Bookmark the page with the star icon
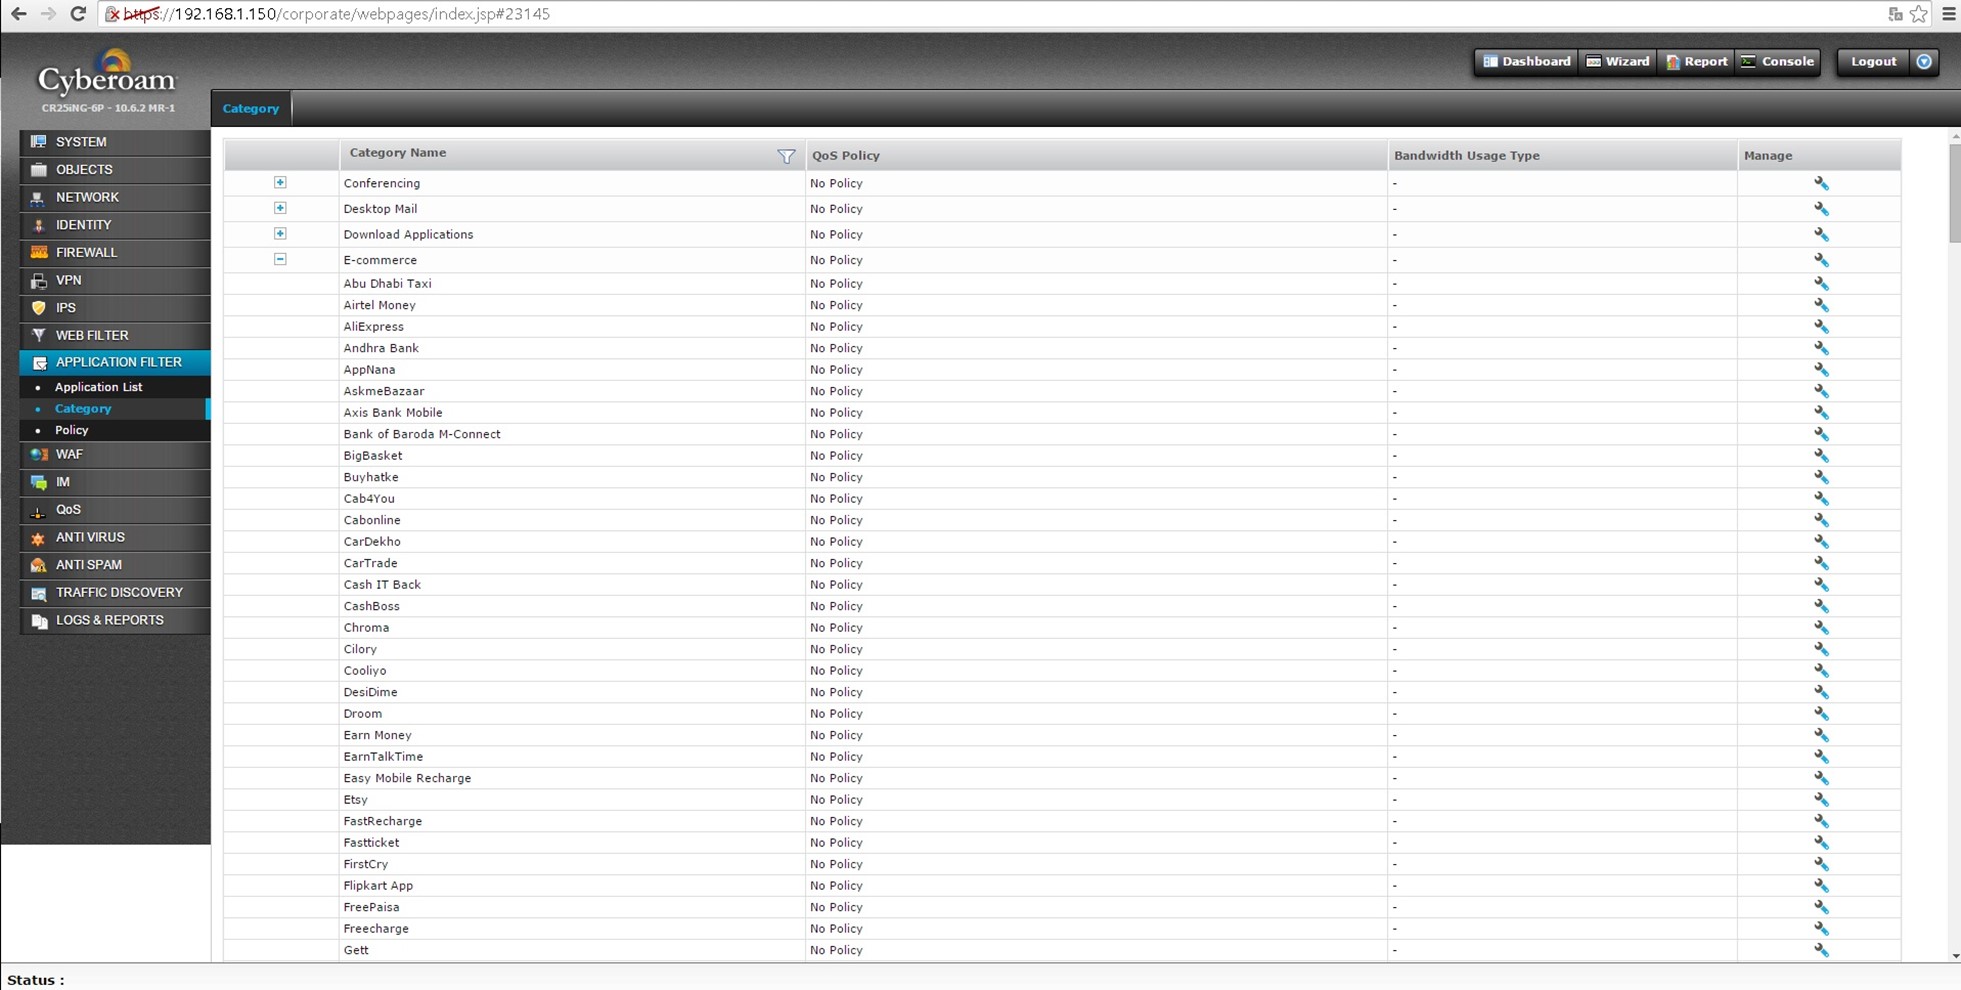This screenshot has width=1961, height=990. point(1918,14)
